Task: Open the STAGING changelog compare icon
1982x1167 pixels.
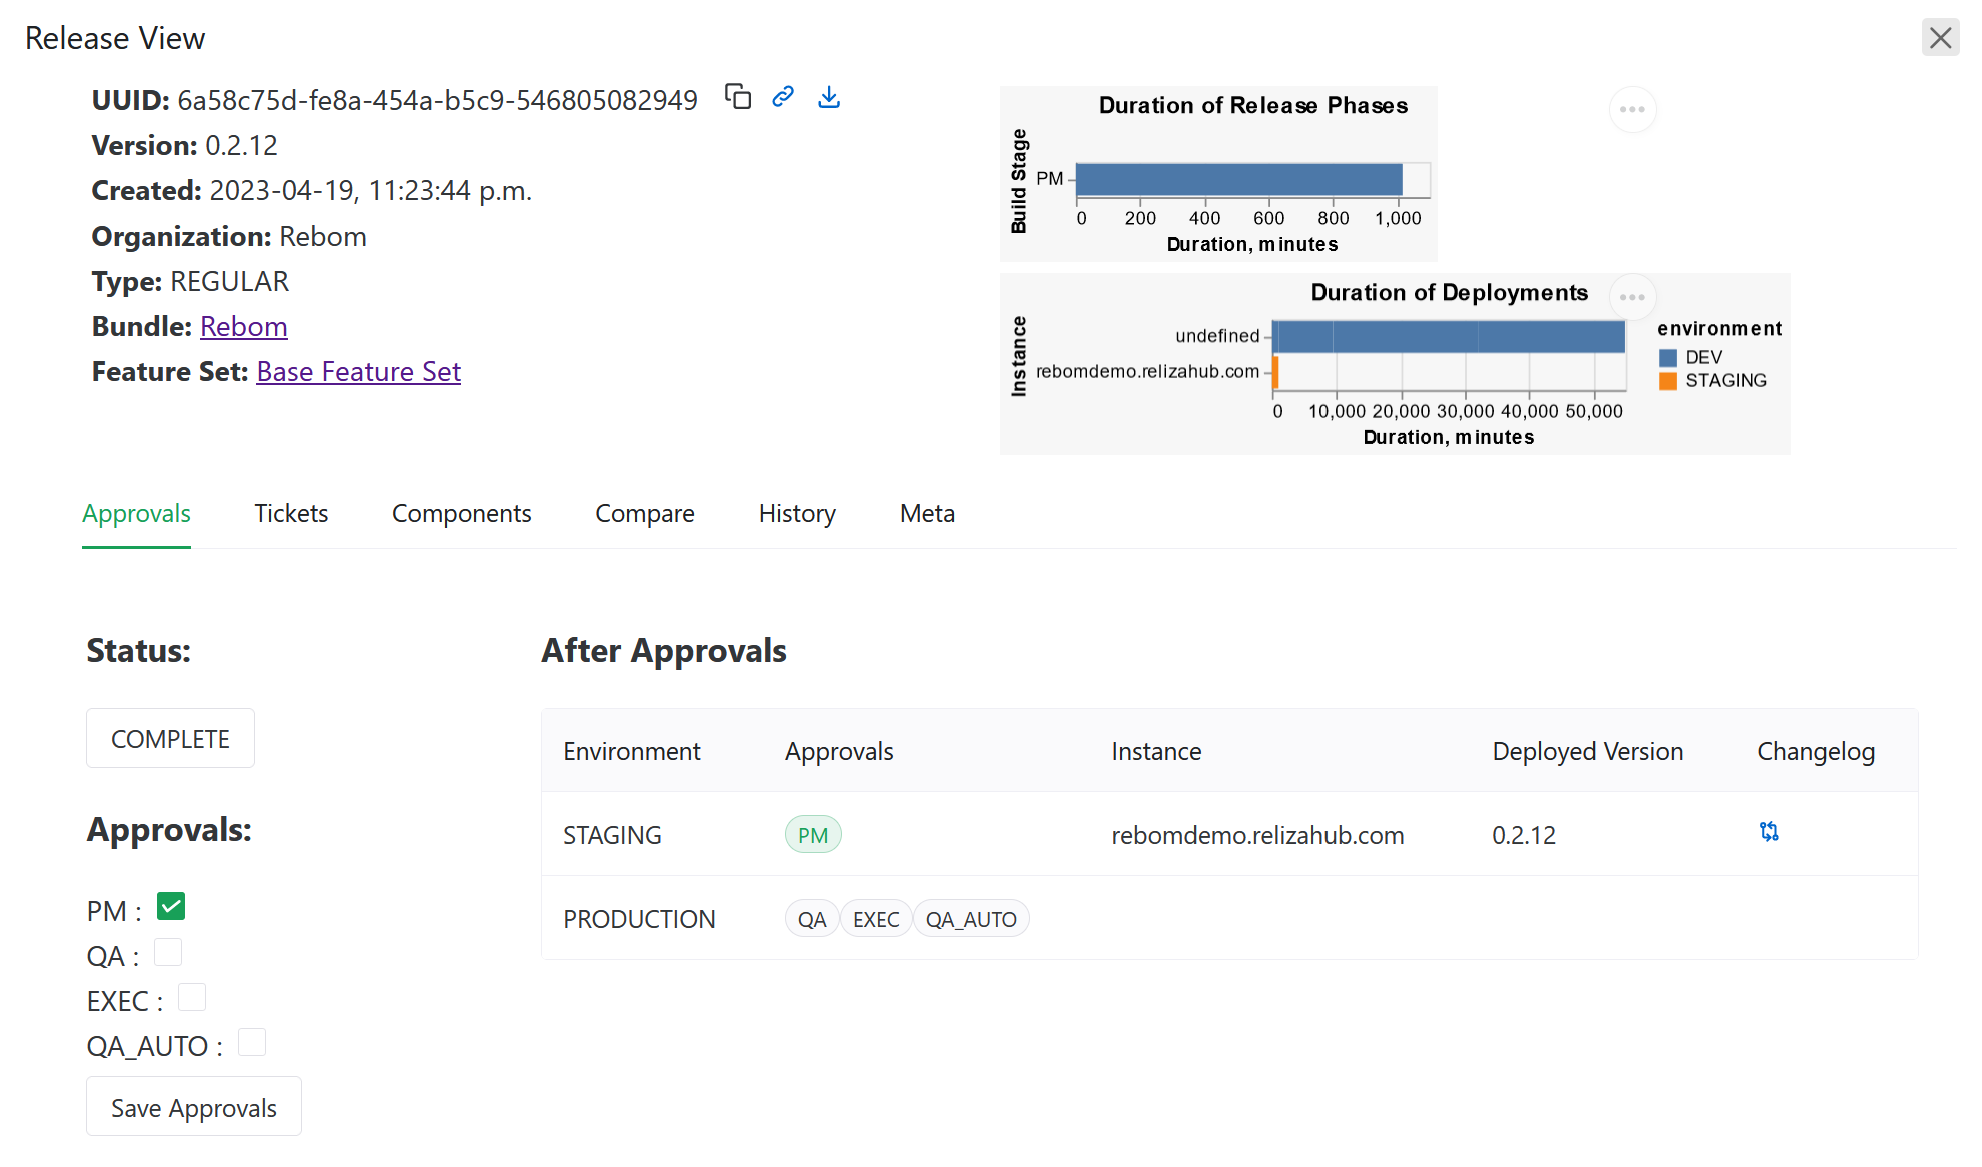Action: click(x=1769, y=832)
